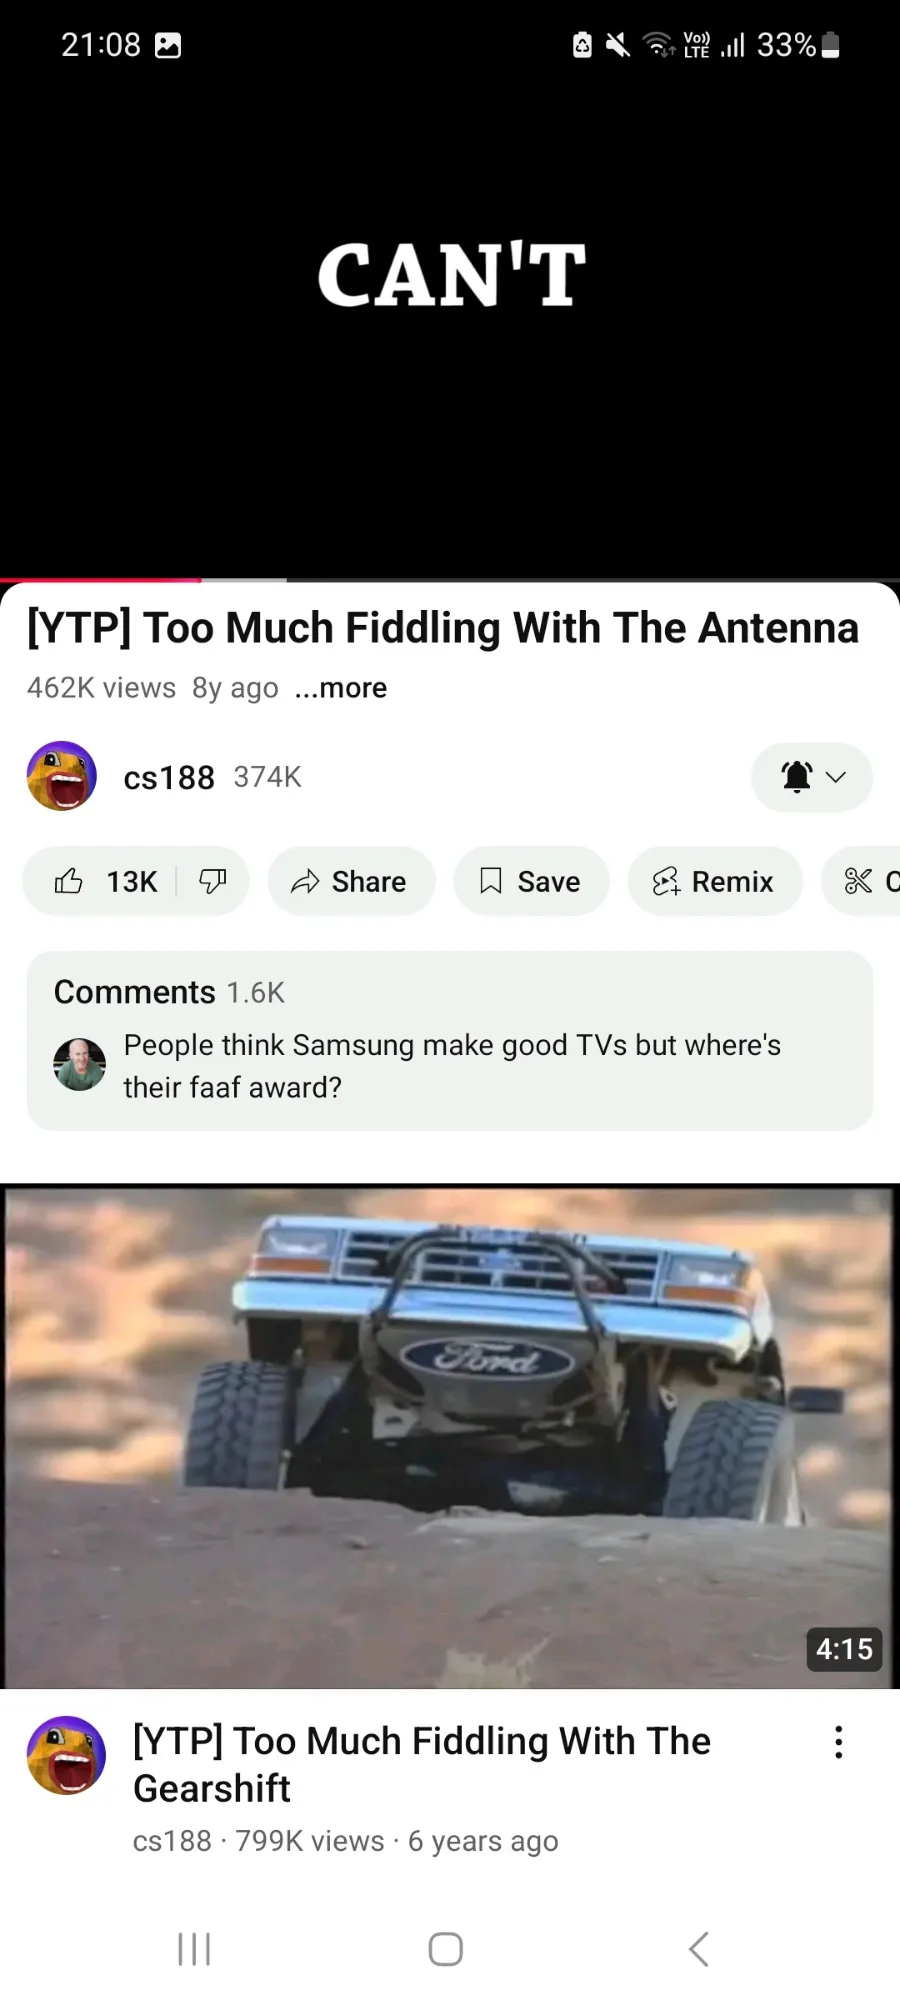Open three-dot menu for Gearshift video
900x2000 pixels.
pyautogui.click(x=839, y=1742)
